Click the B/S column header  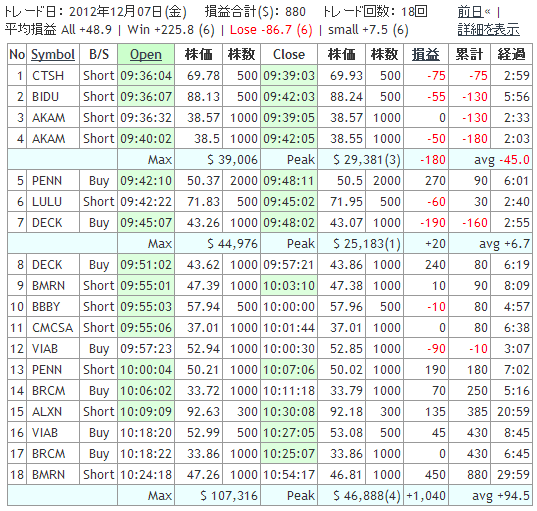pos(99,54)
